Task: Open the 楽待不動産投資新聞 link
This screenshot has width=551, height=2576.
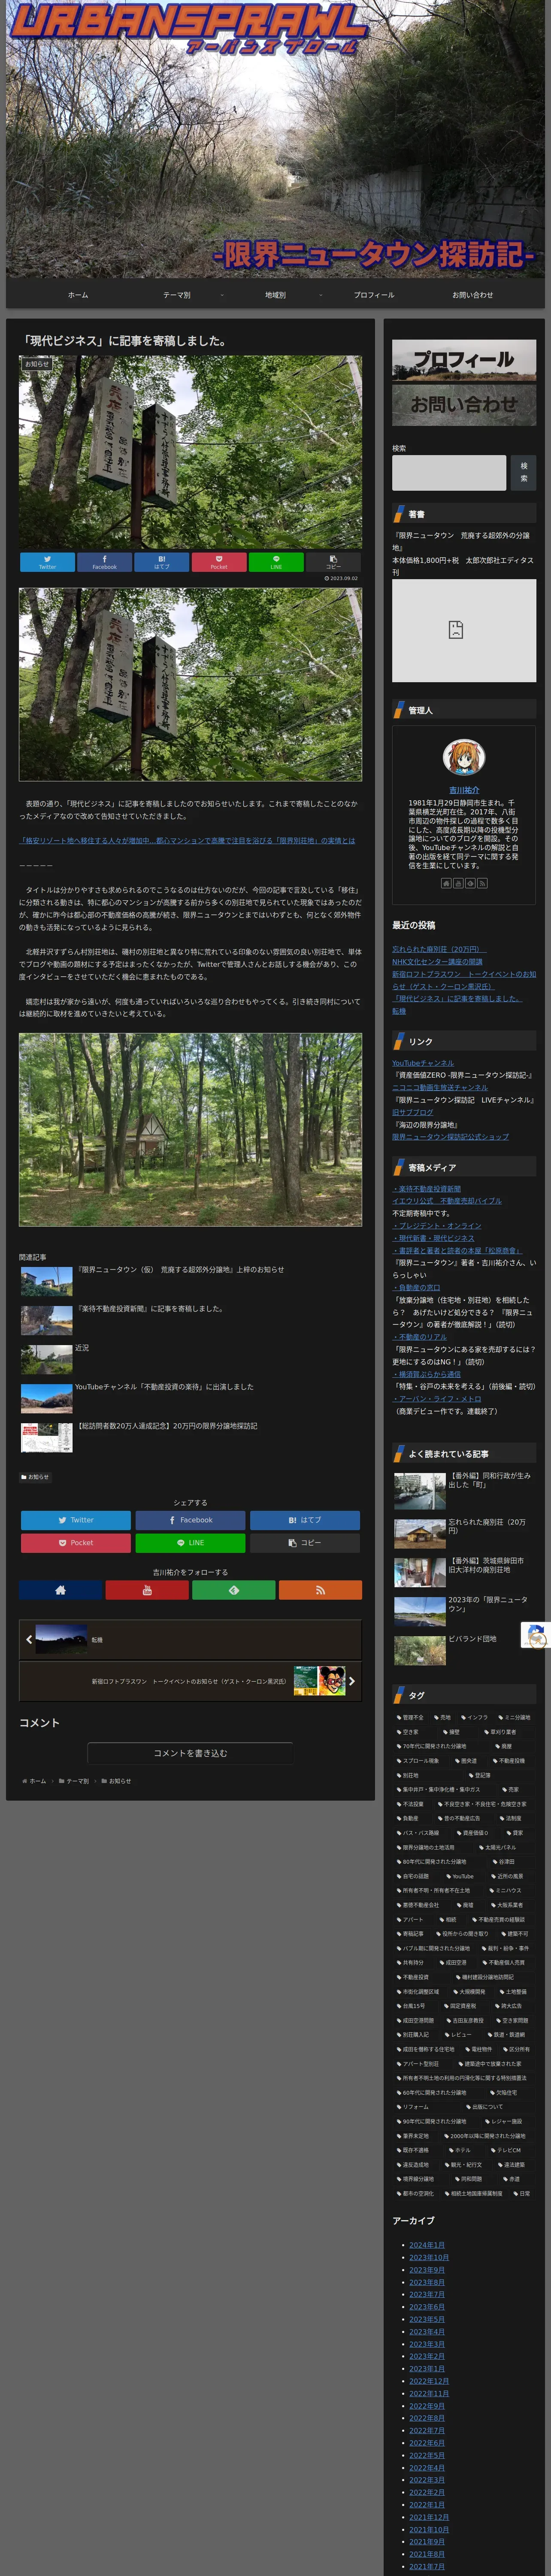Action: pos(428,1189)
